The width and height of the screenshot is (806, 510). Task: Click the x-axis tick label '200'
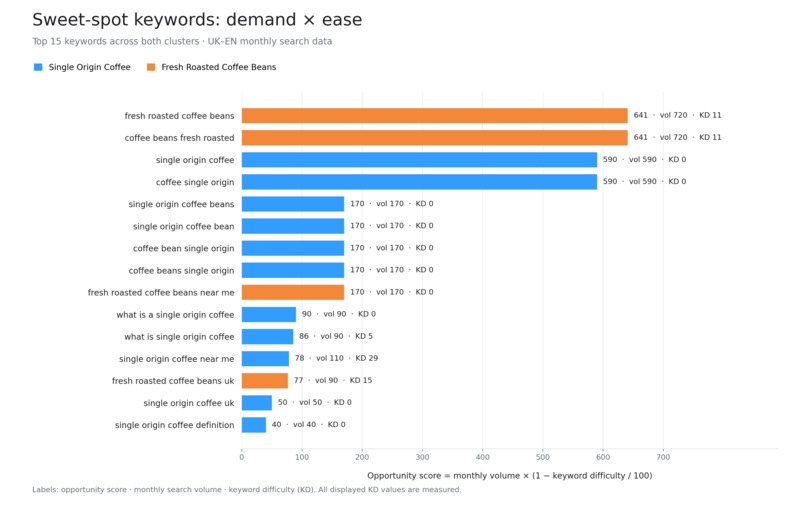tap(362, 457)
